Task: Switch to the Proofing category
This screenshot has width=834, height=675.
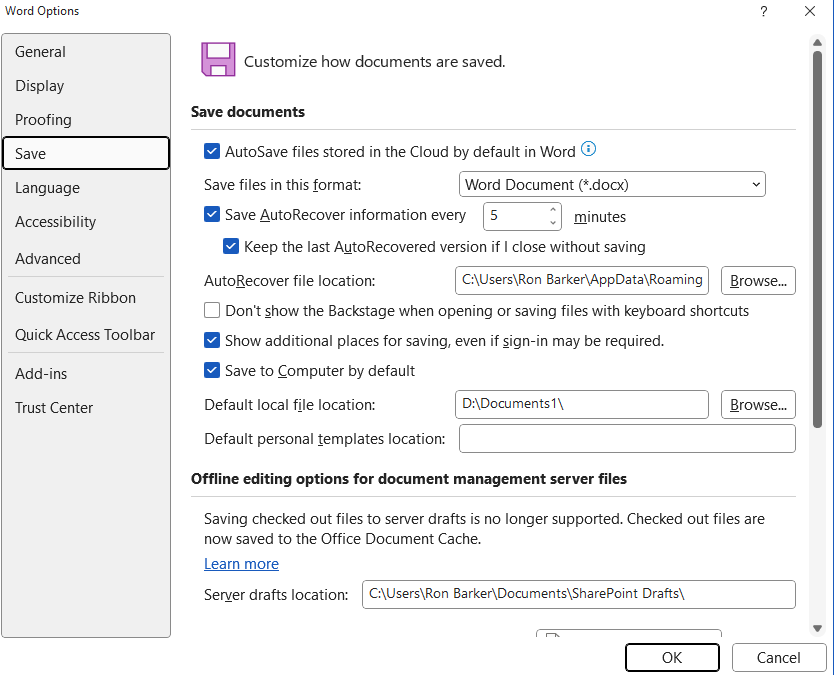Action: 44,120
